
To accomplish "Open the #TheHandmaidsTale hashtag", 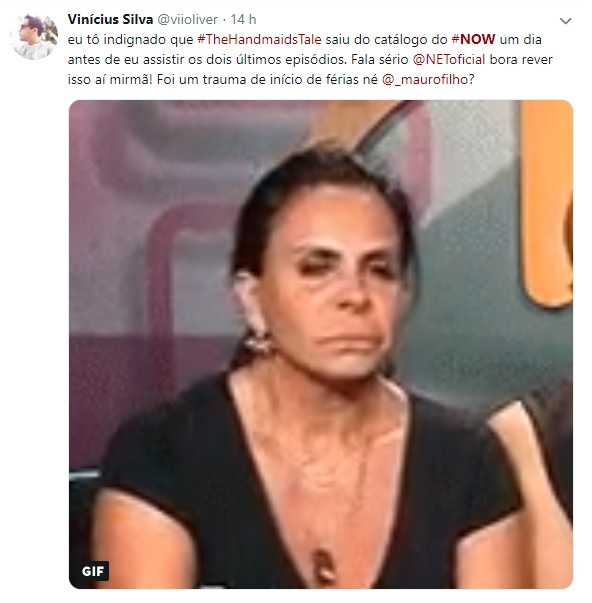I will pos(259,40).
